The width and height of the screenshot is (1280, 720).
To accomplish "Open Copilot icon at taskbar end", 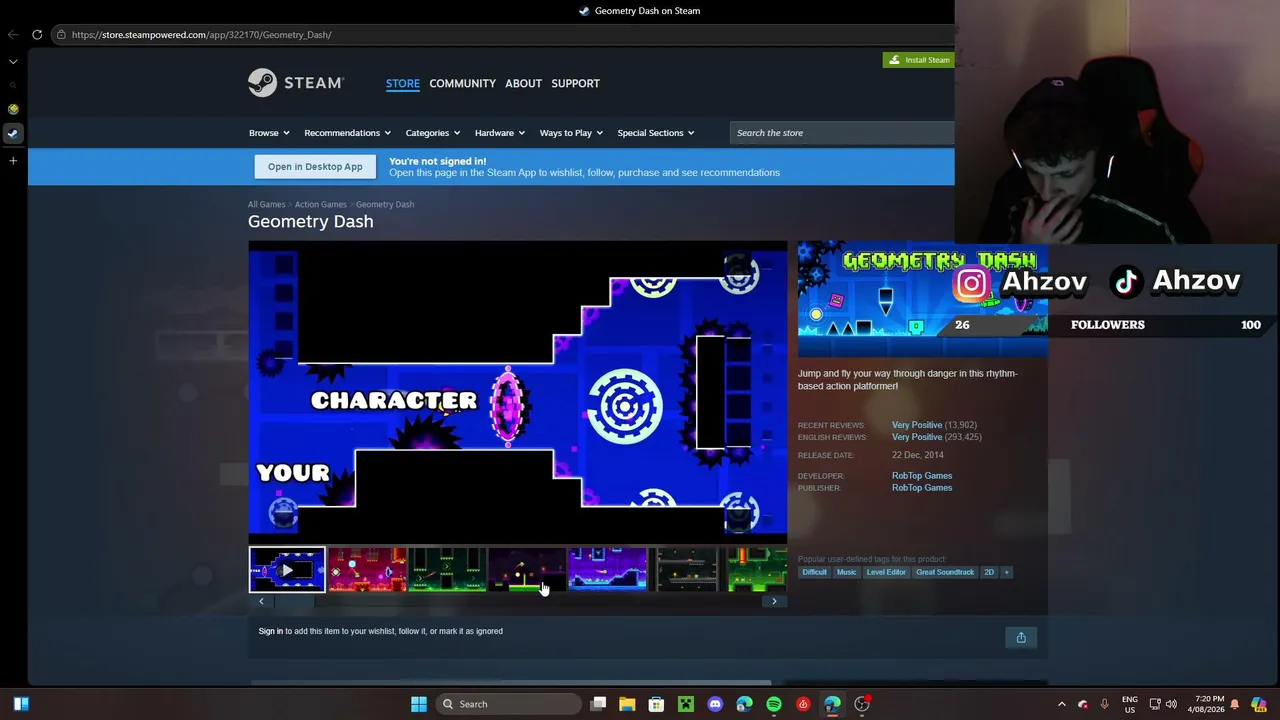I will tap(1259, 704).
